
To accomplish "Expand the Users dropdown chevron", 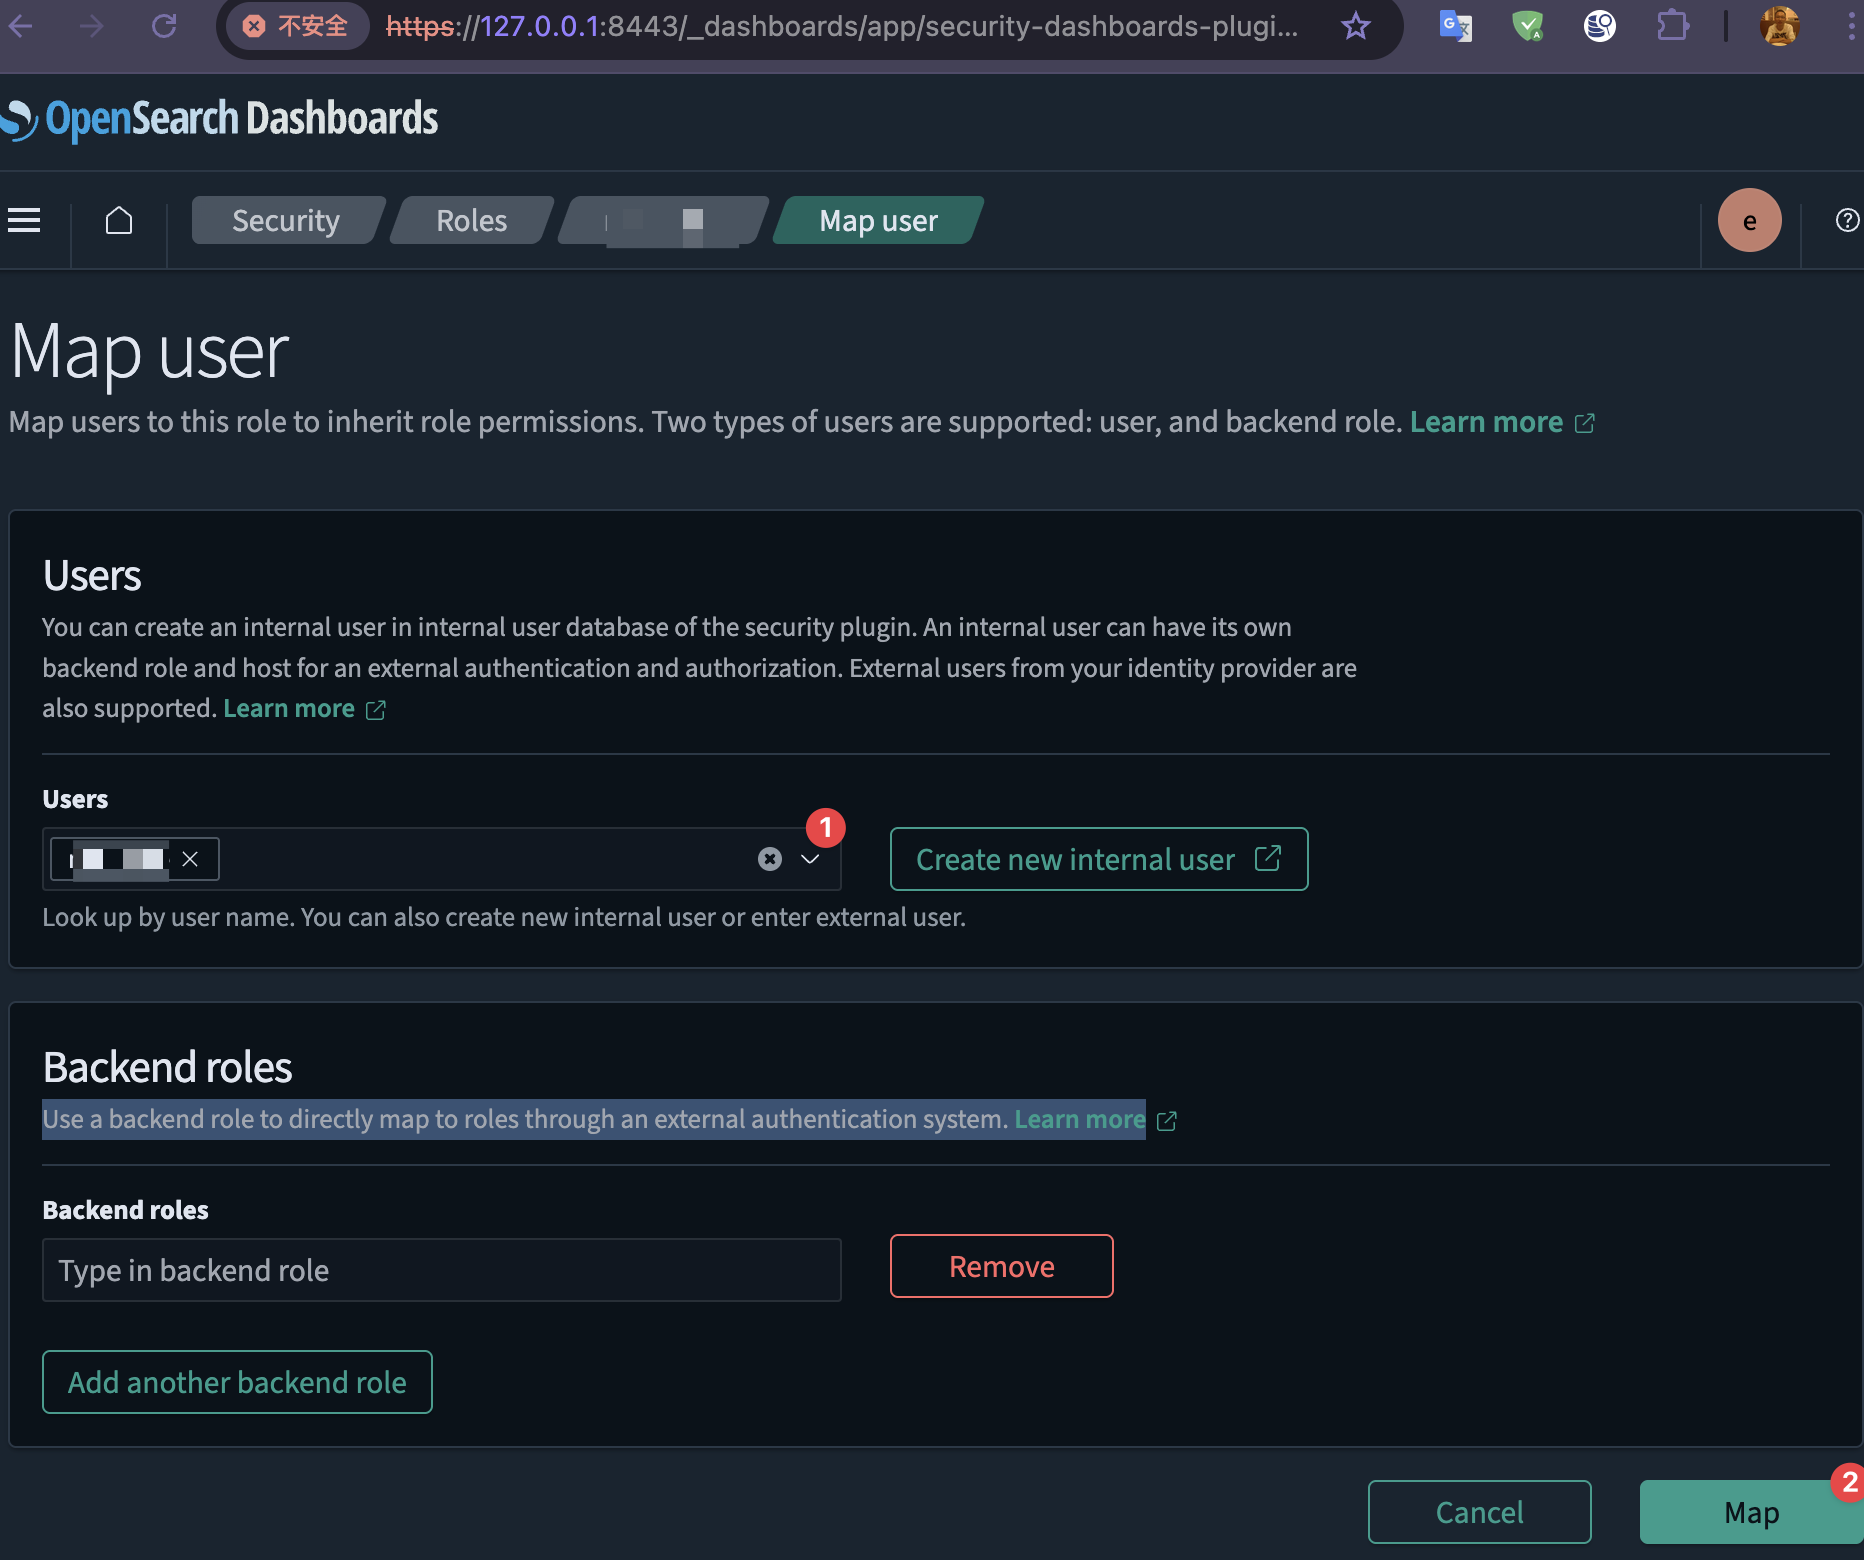I will tap(810, 859).
